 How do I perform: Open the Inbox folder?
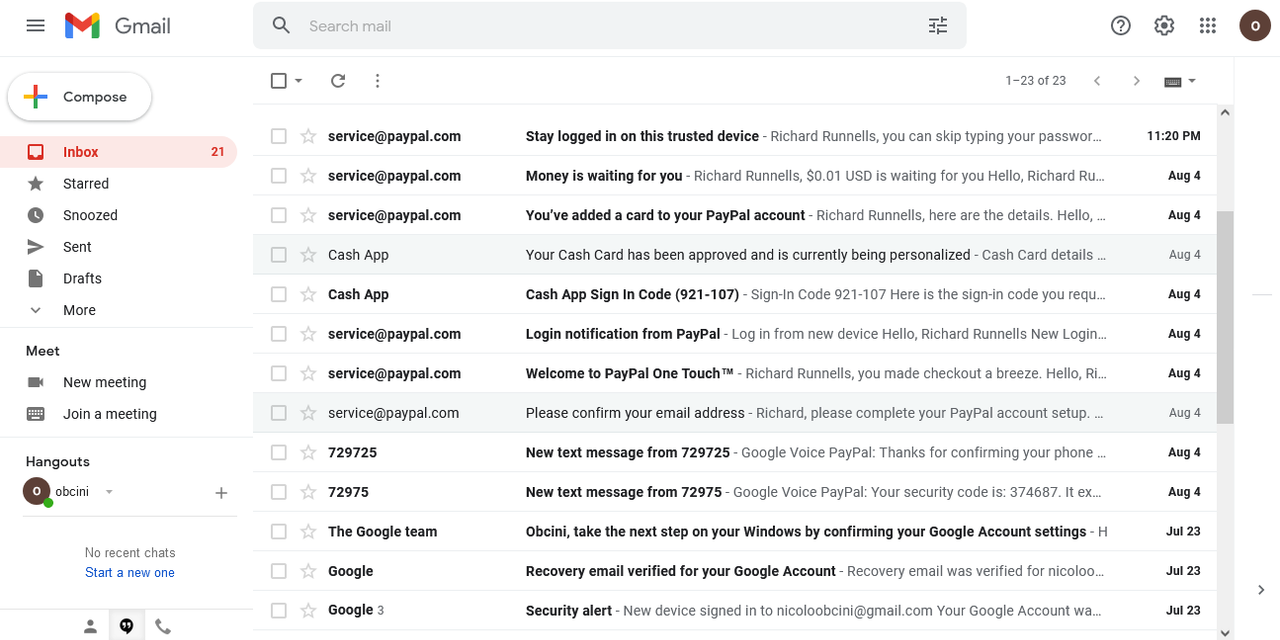118,152
